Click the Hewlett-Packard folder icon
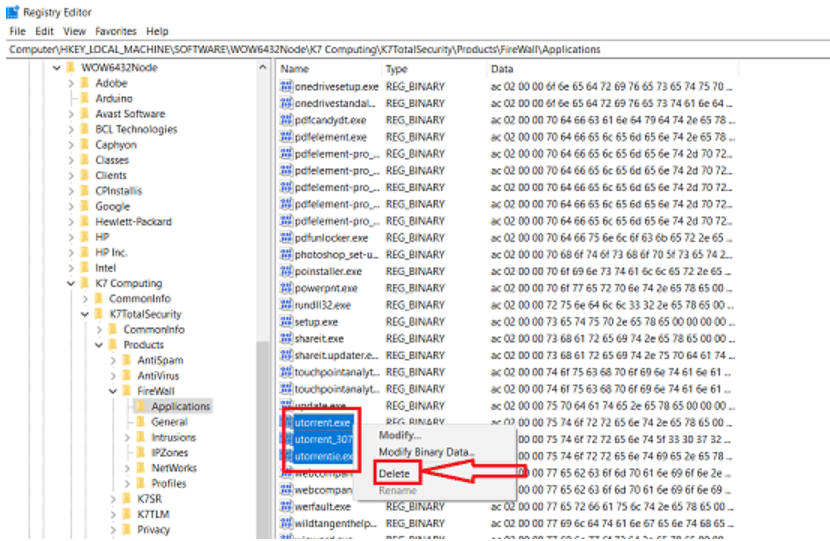Image resolution: width=830 pixels, height=541 pixels. 85,221
